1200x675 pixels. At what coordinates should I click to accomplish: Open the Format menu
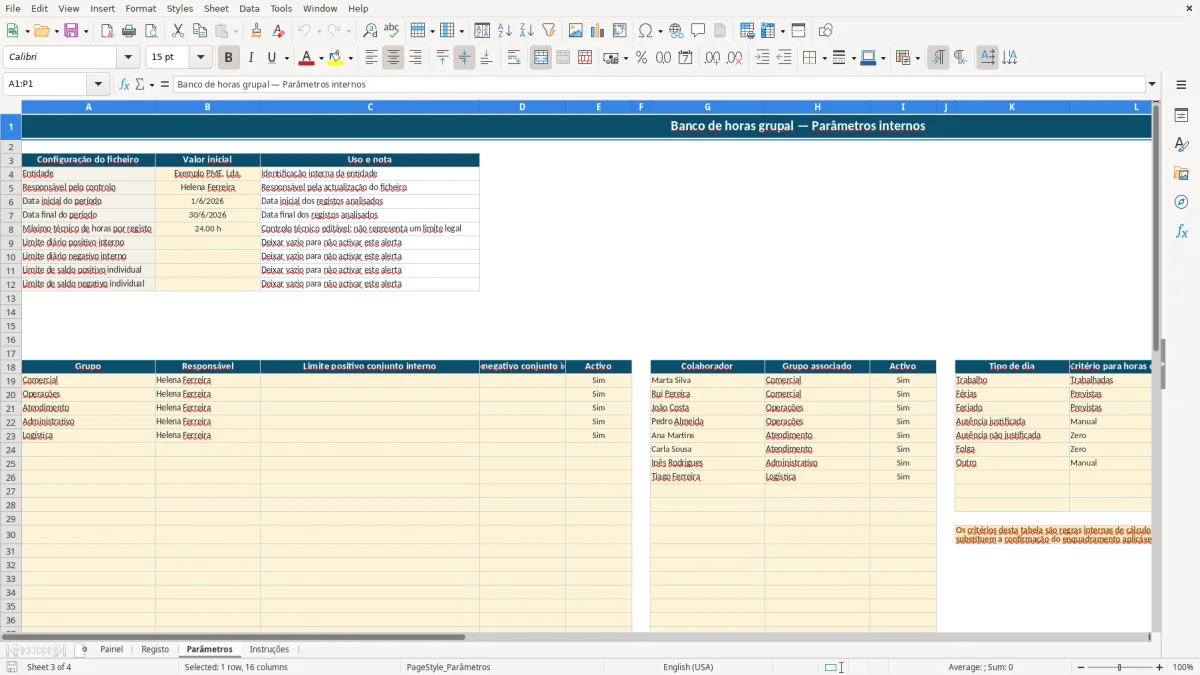[x=140, y=8]
